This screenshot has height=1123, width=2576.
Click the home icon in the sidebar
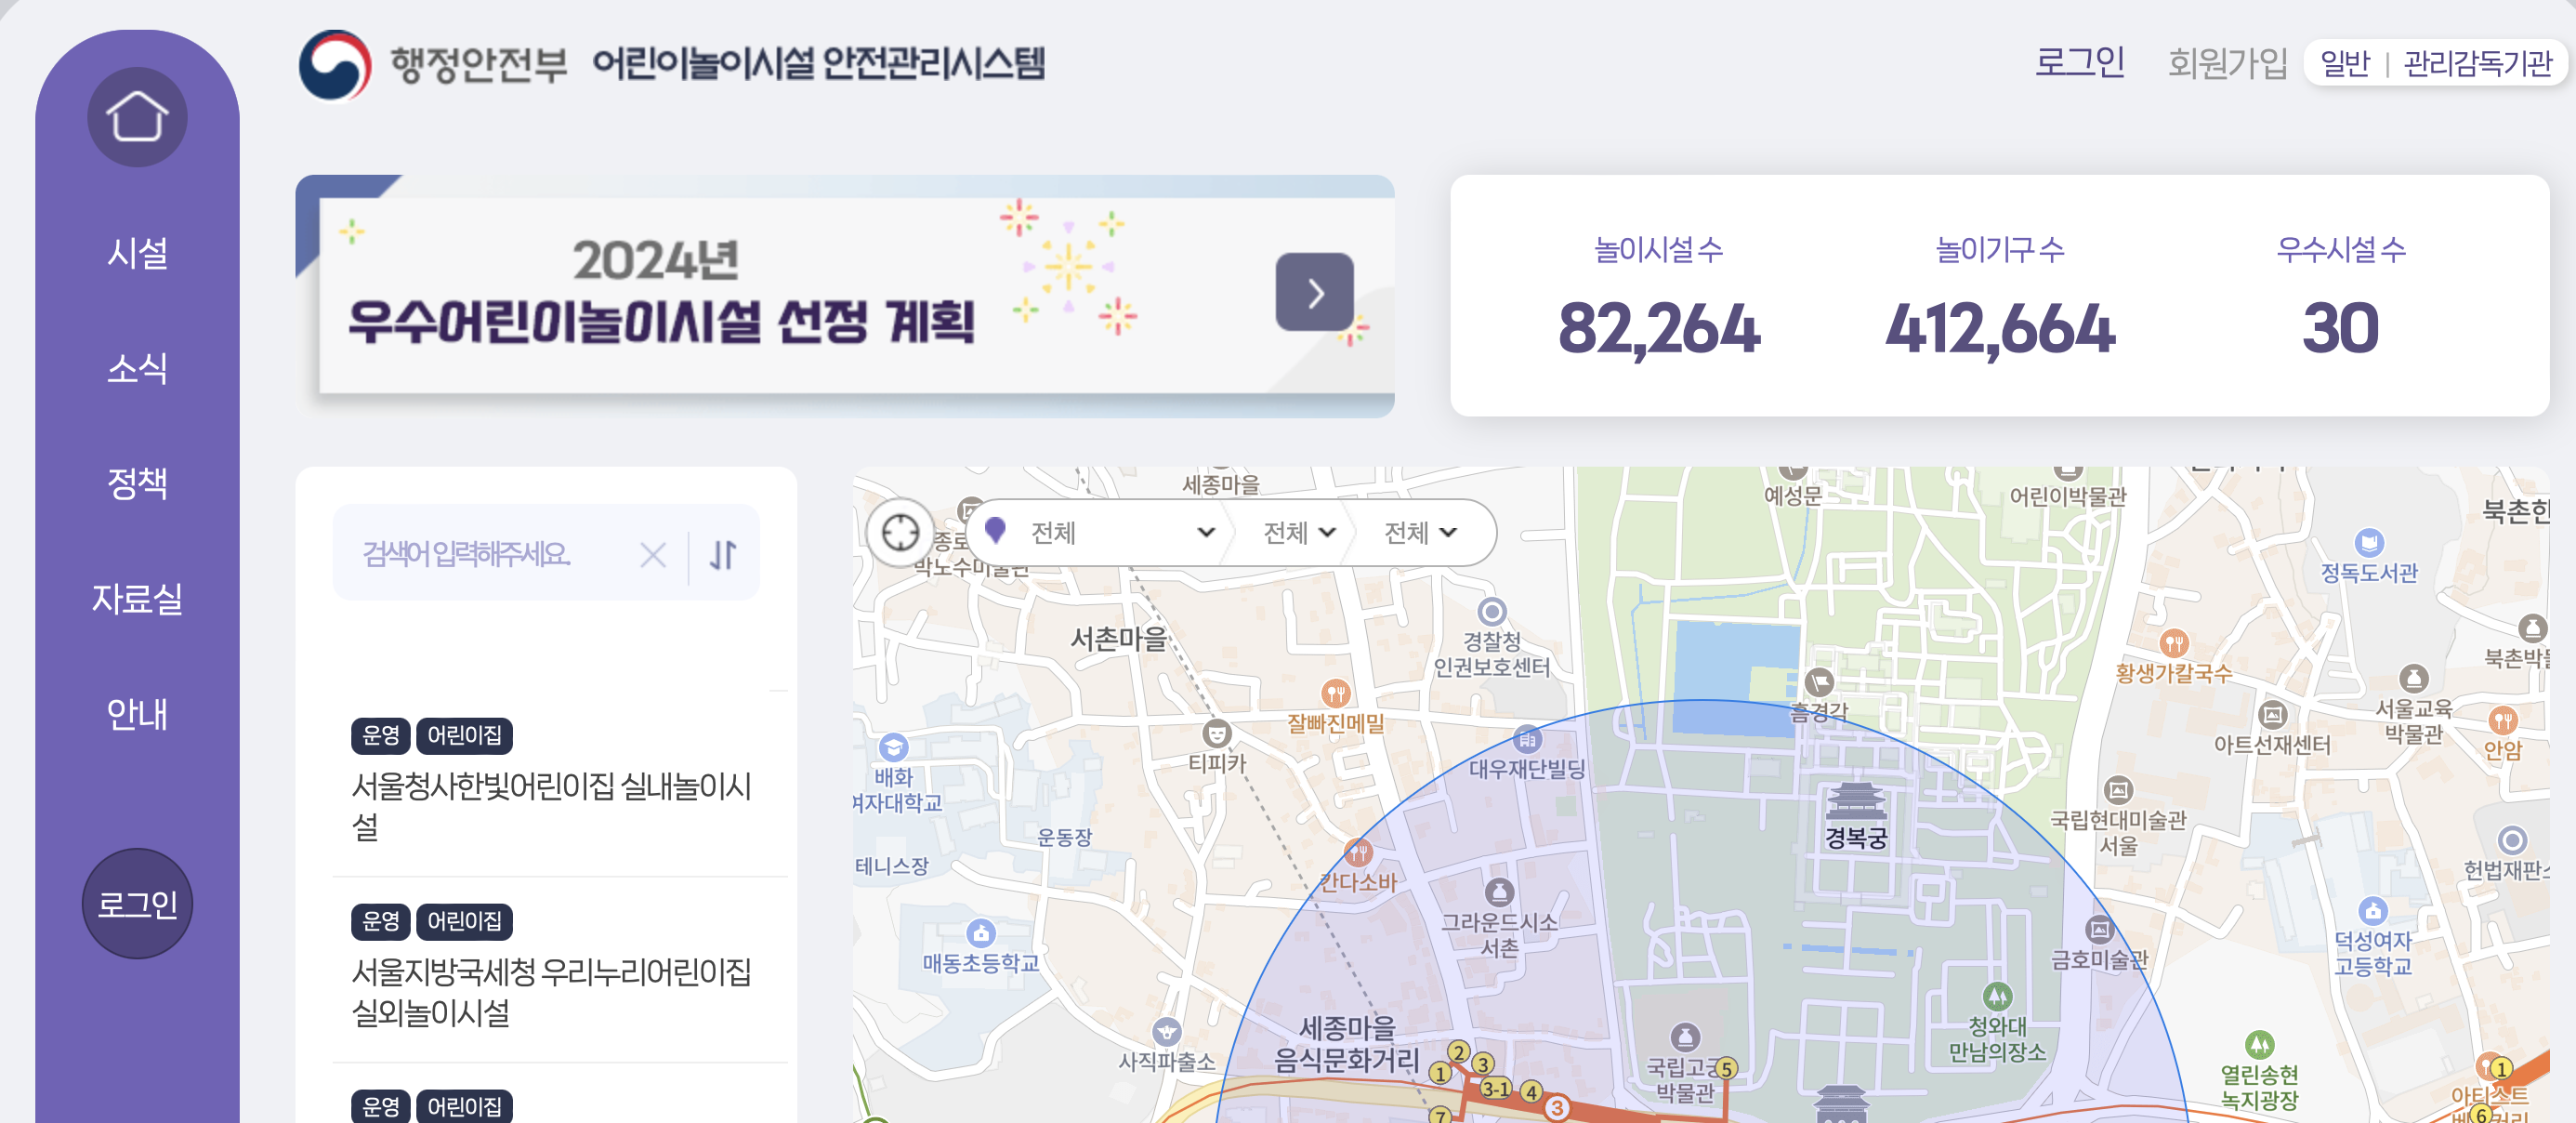[137, 116]
